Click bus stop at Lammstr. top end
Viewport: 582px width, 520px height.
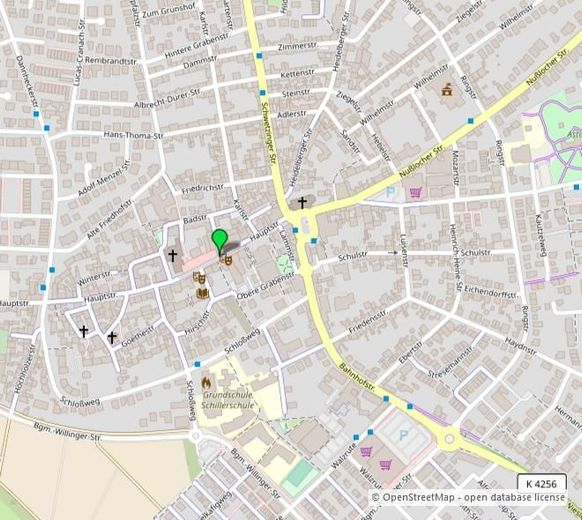point(295,230)
